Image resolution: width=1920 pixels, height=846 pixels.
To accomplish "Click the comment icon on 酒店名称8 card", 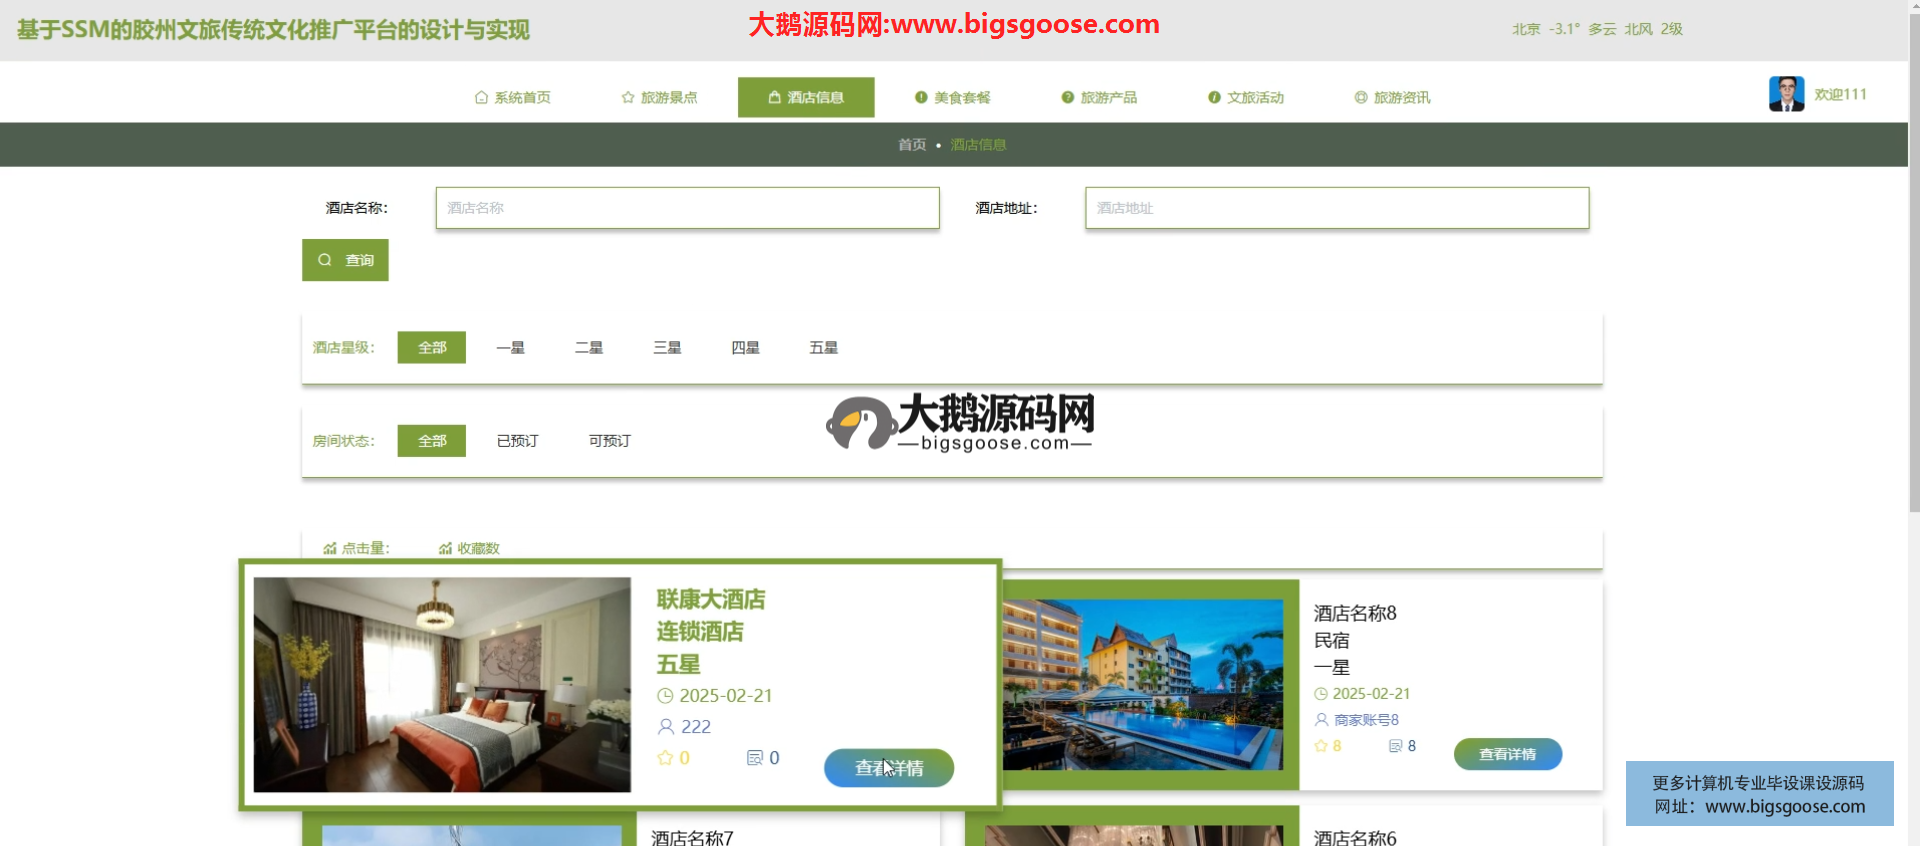I will tap(1395, 746).
